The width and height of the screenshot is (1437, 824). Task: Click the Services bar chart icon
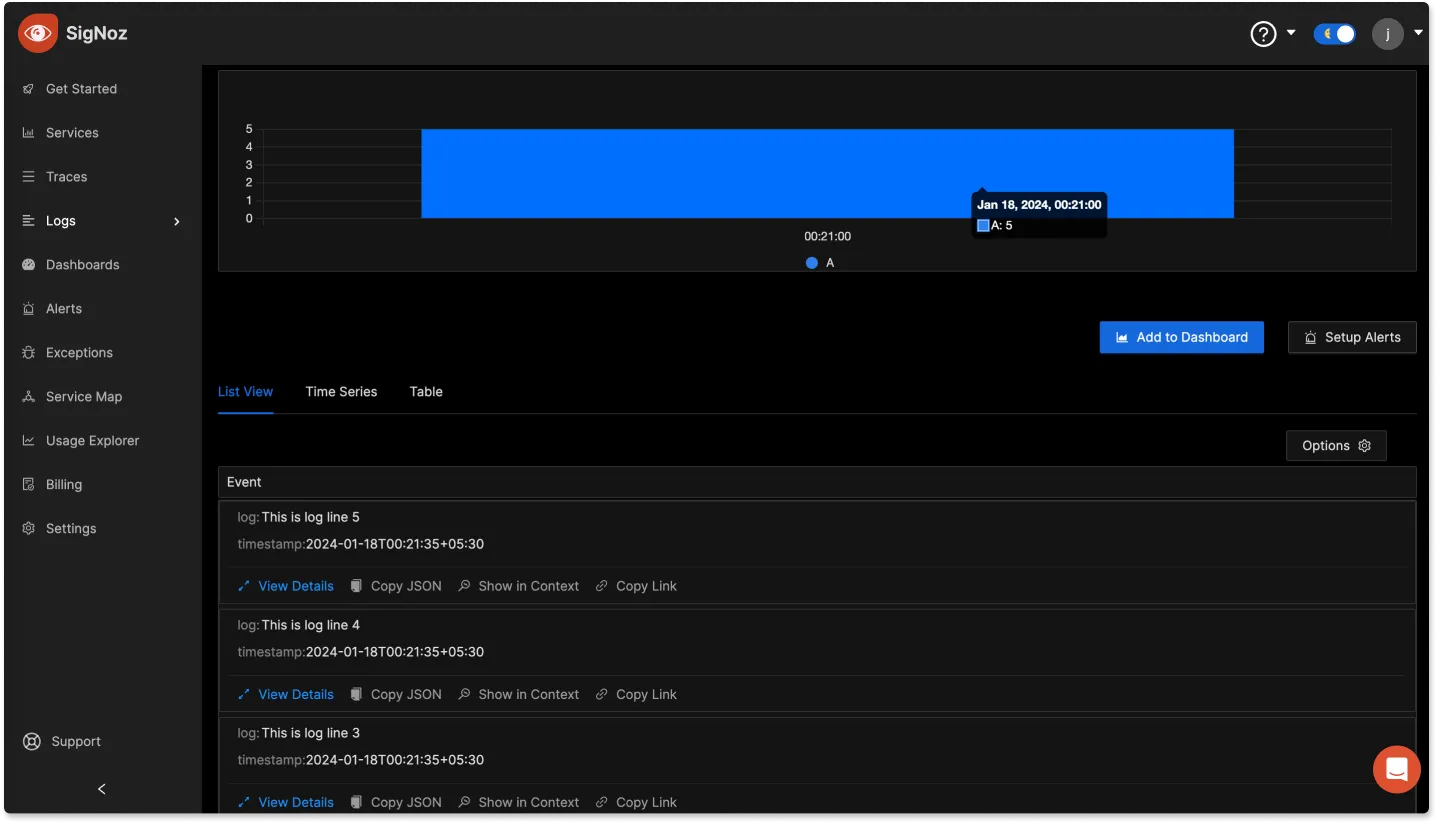click(x=28, y=133)
